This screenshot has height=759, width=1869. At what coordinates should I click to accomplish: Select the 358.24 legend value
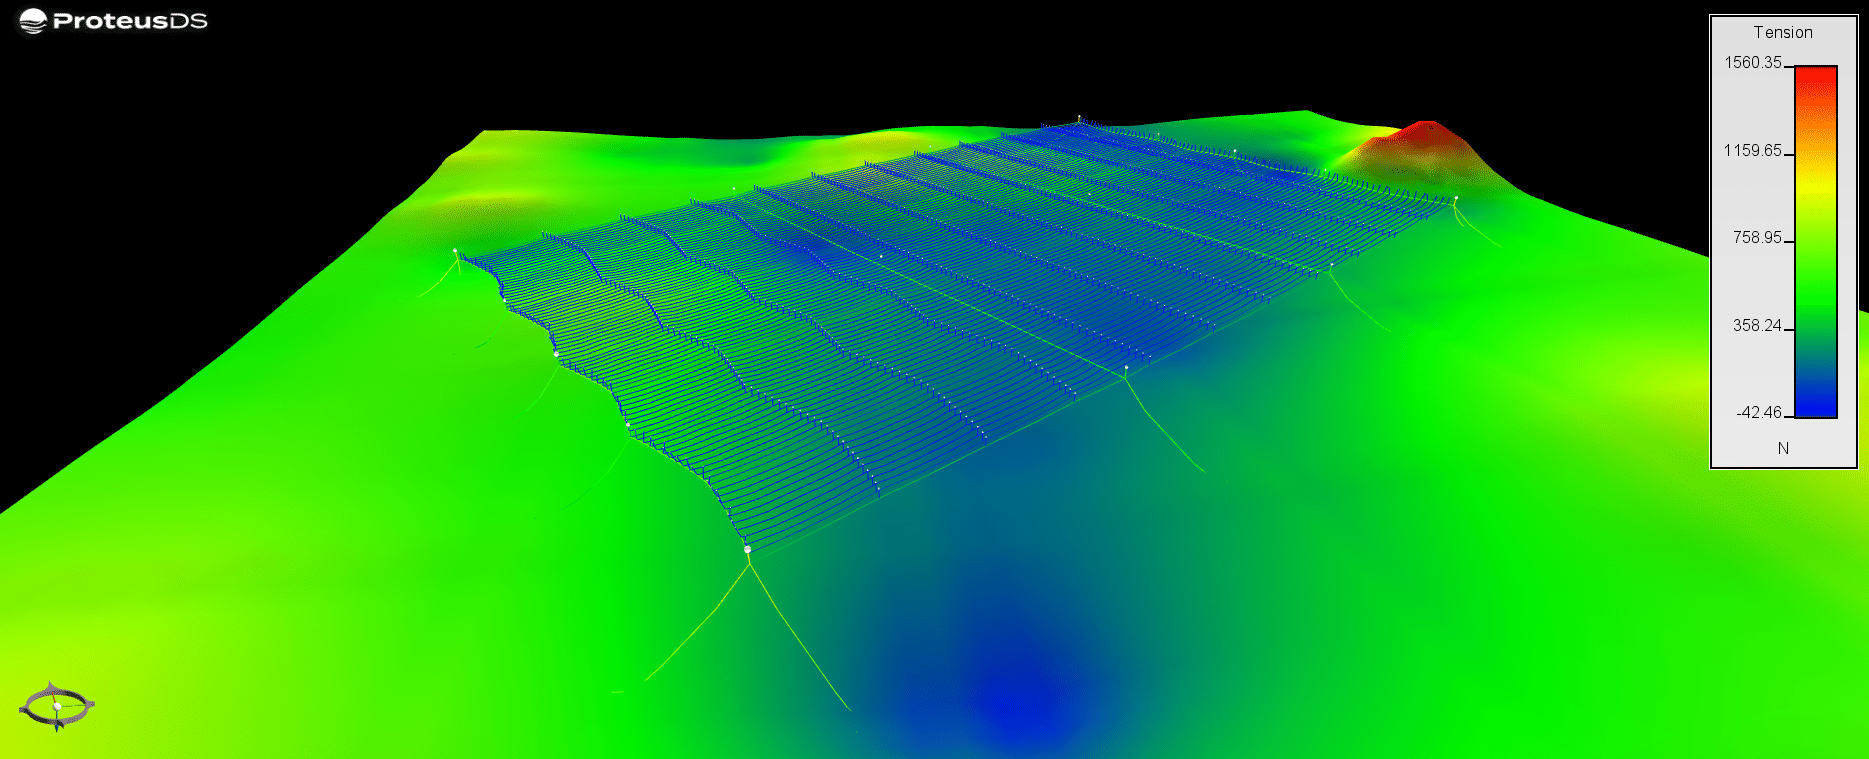click(x=1757, y=325)
